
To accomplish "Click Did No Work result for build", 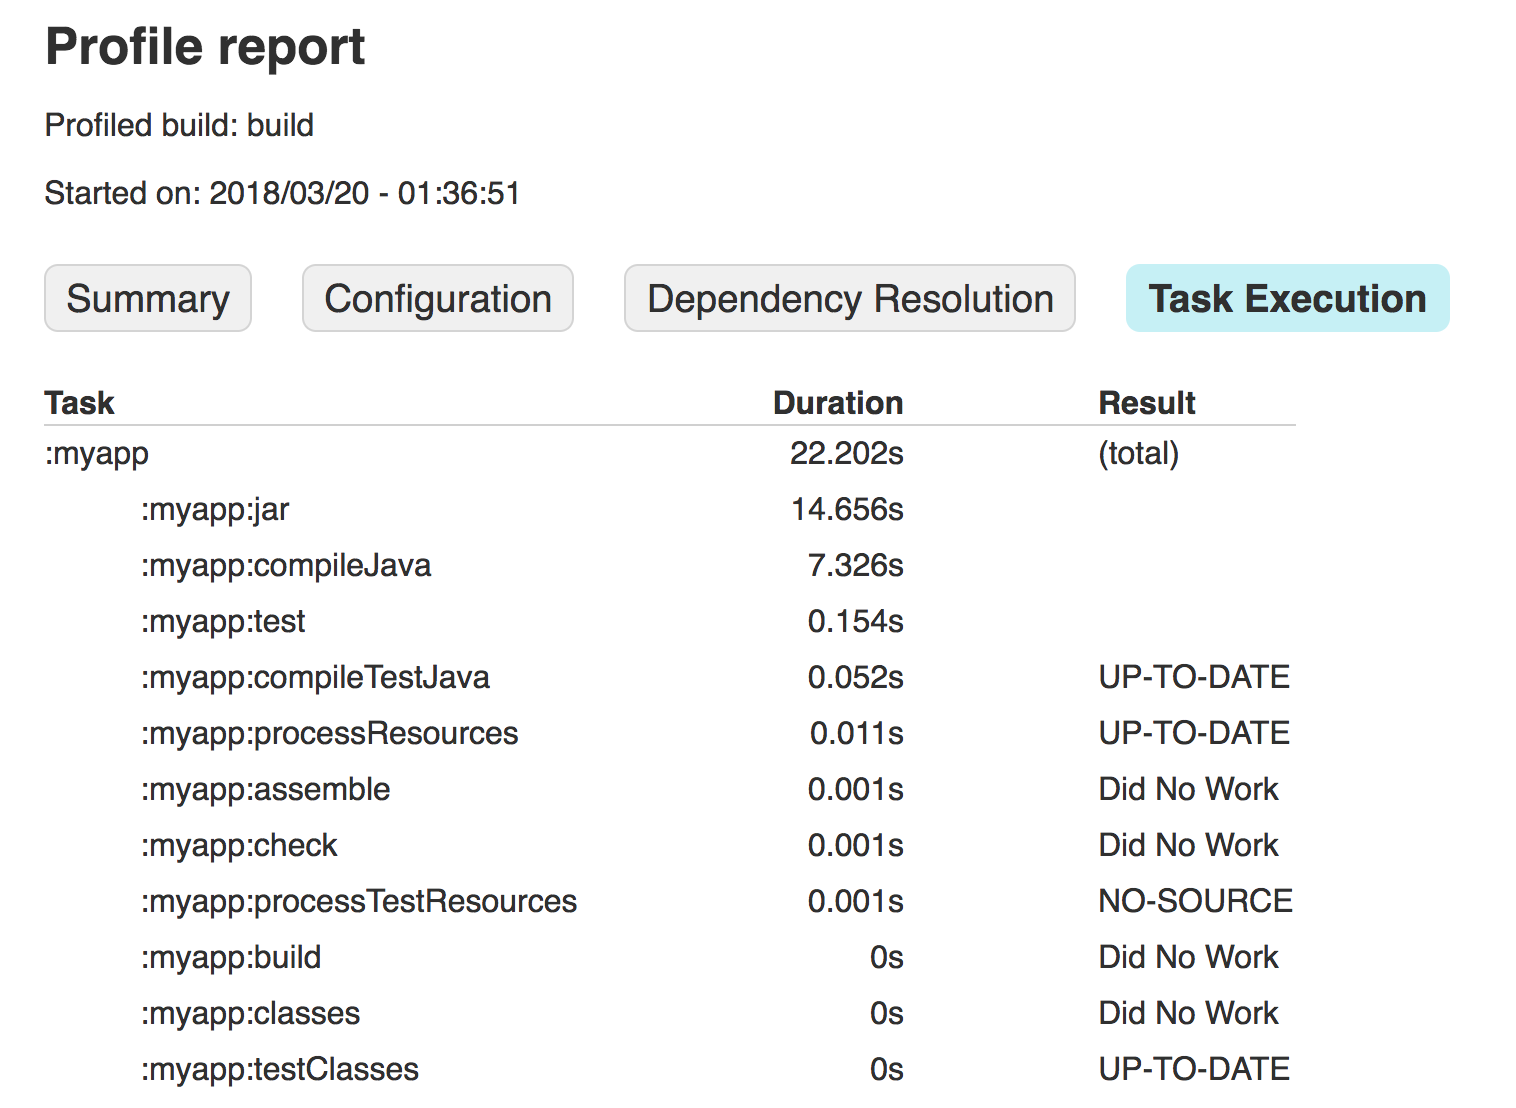I will (x=1189, y=957).
